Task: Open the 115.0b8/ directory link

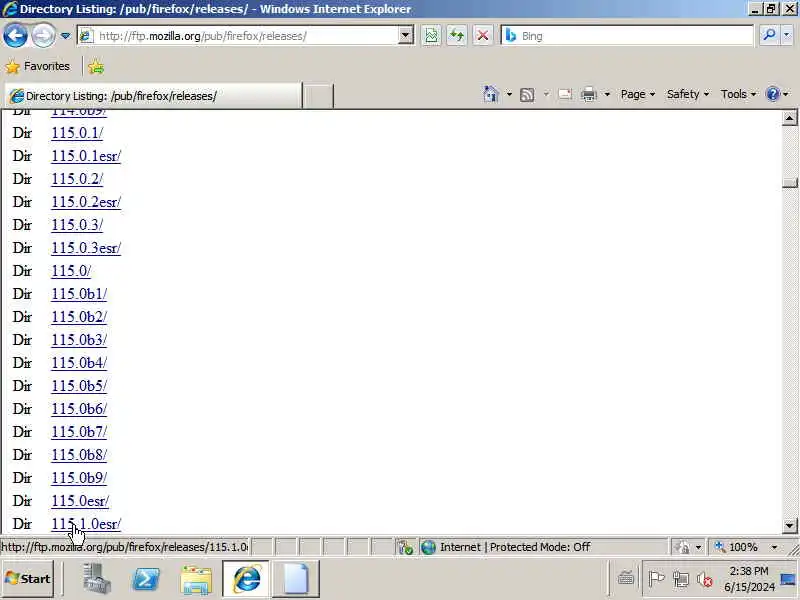Action: (79, 454)
